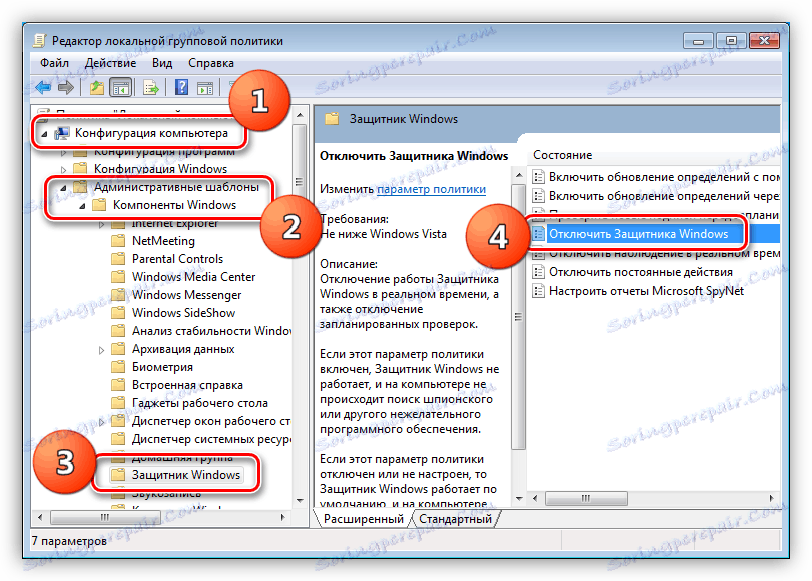
Task: Click the up-level folder toolbar icon
Action: click(x=95, y=87)
